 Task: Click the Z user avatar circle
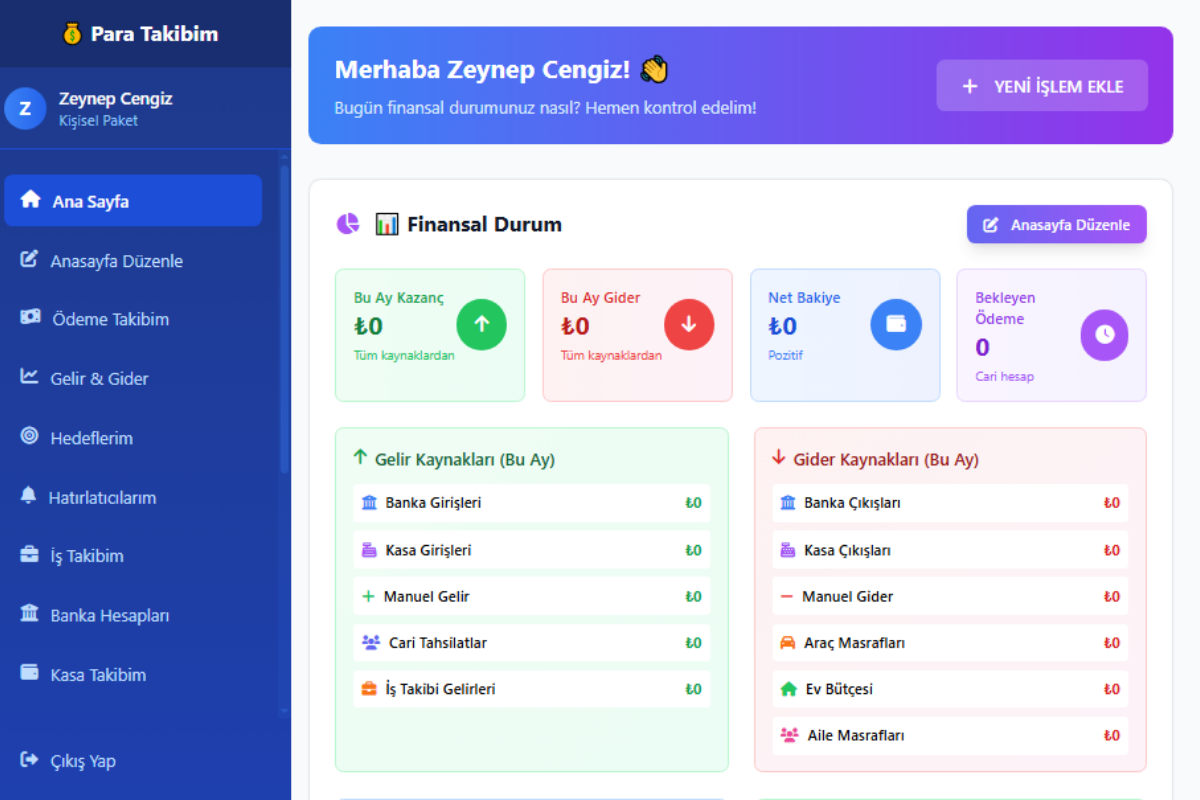pos(25,109)
